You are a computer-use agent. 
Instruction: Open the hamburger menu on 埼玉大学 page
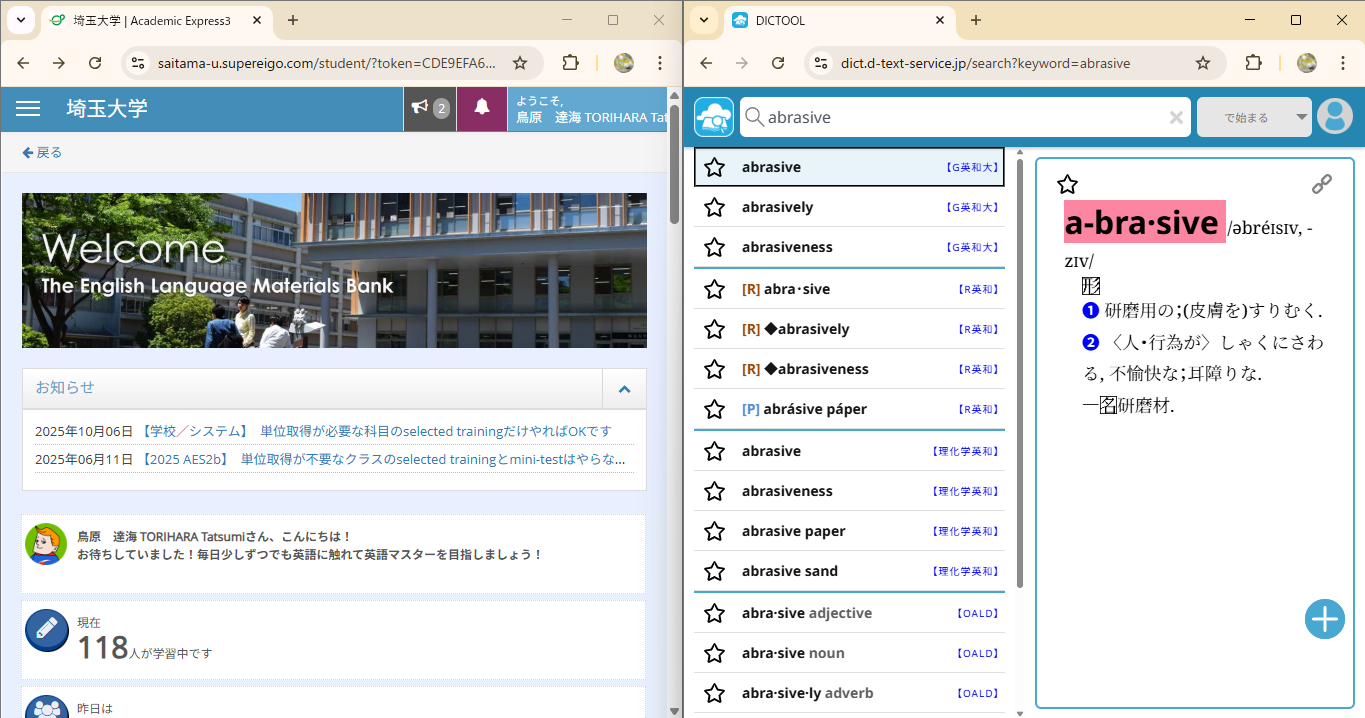point(28,109)
